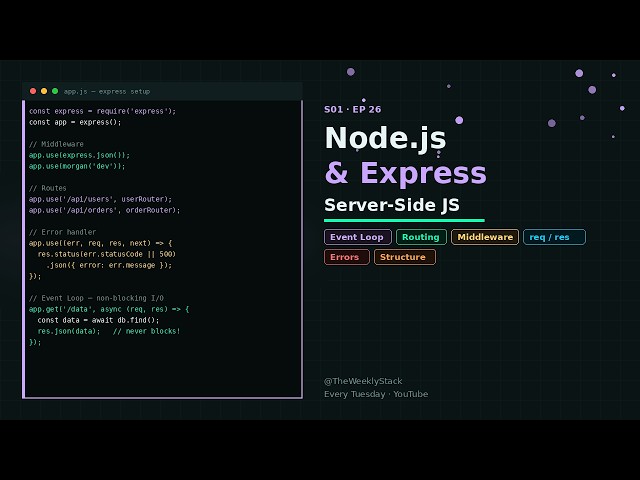Select the Event Loop tag
The height and width of the screenshot is (480, 640).
(x=358, y=237)
